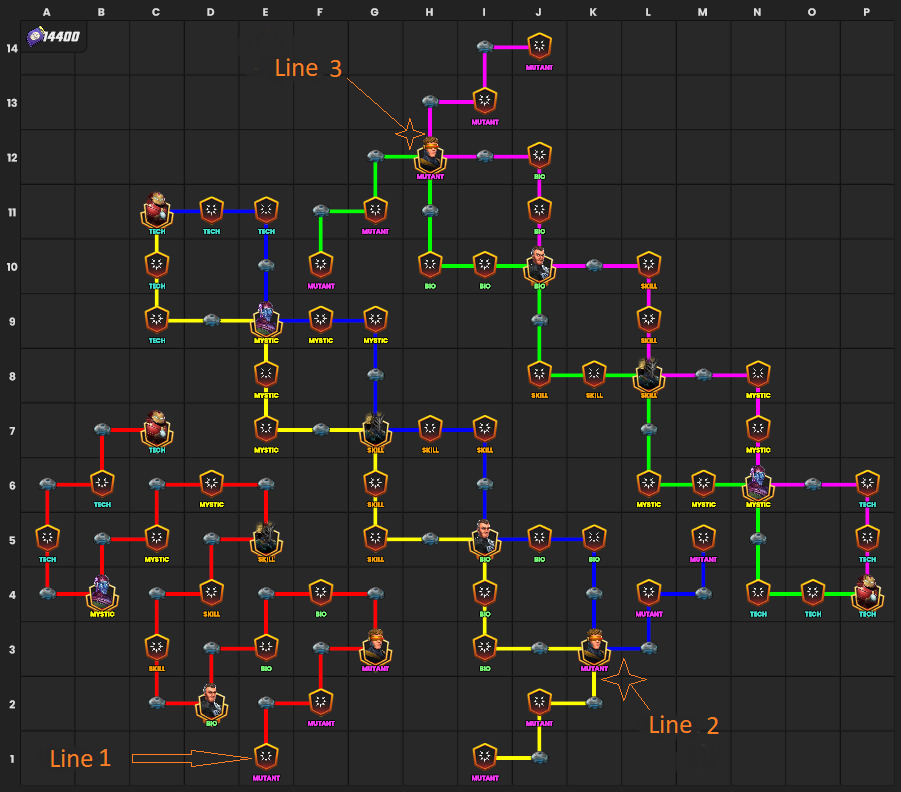This screenshot has height=792, width=901.
Task: Open the Bio character portrait at I5
Action: [484, 539]
